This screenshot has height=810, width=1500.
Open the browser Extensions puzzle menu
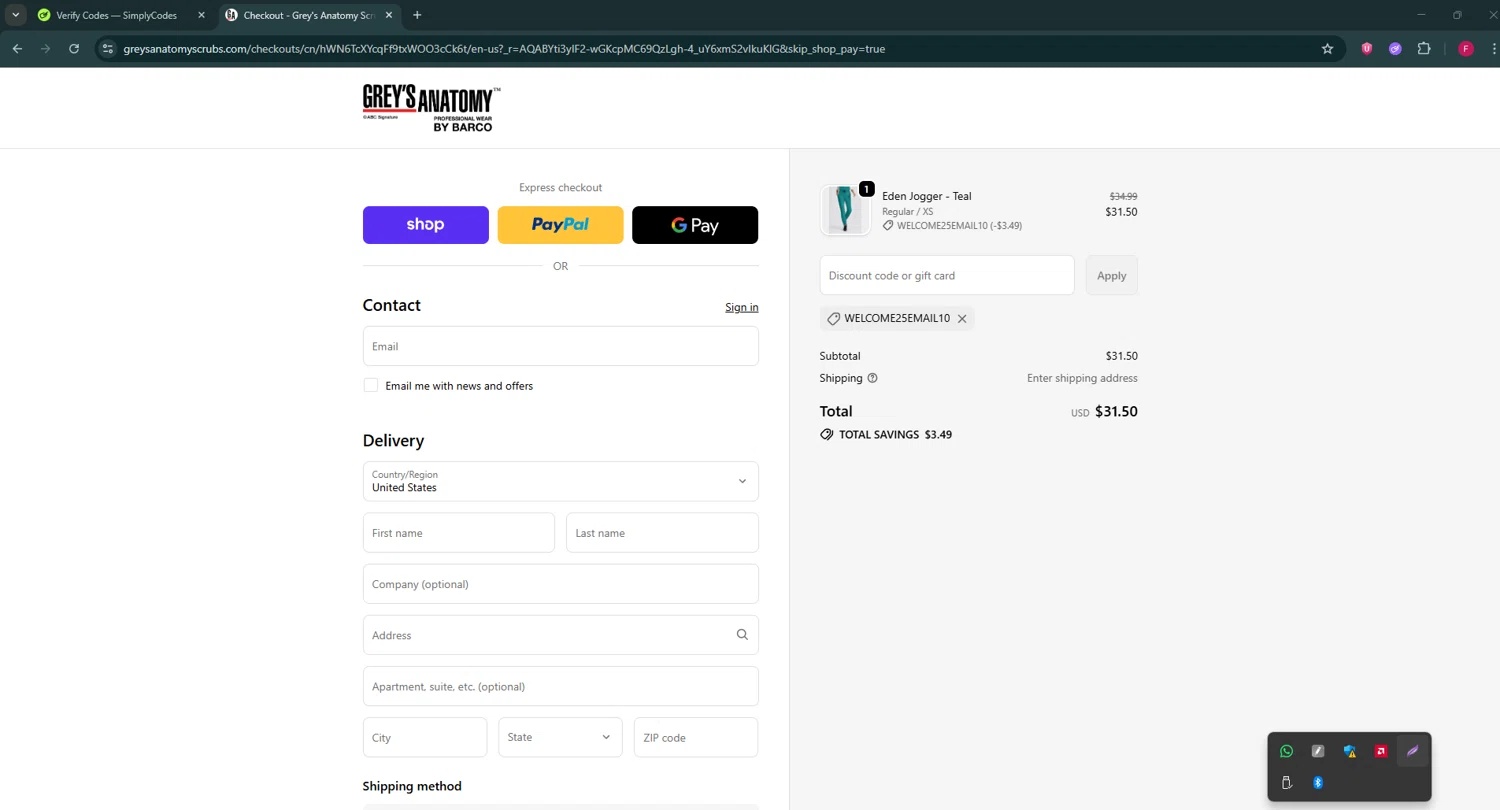coord(1424,48)
